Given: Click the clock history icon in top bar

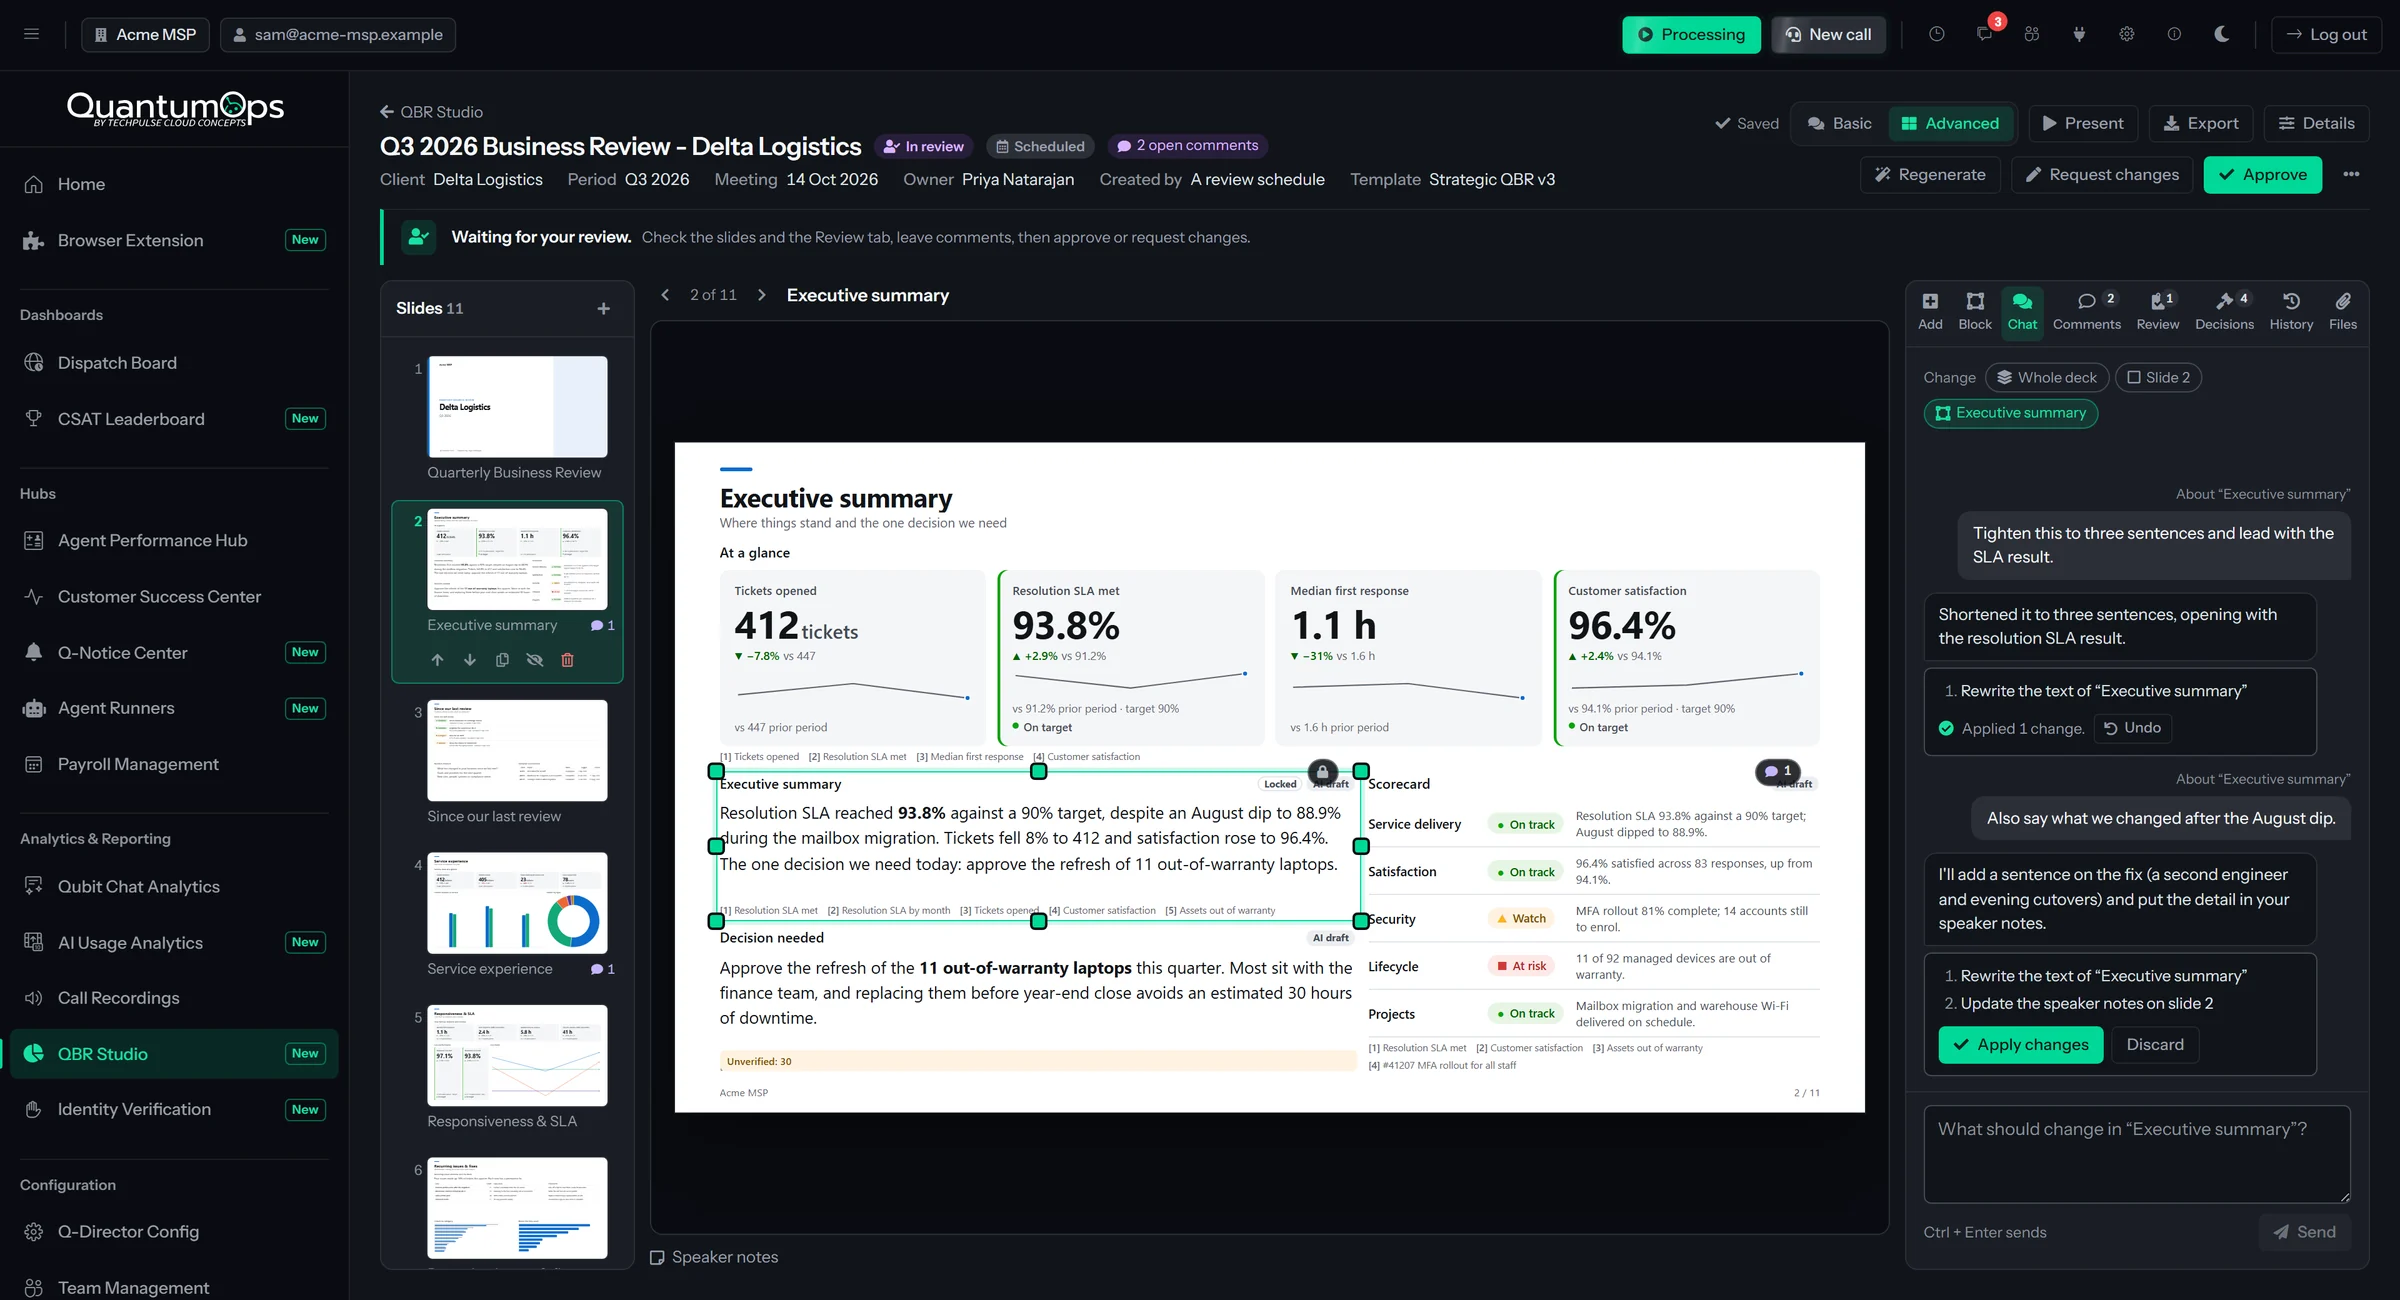Looking at the screenshot, I should pyautogui.click(x=1937, y=34).
